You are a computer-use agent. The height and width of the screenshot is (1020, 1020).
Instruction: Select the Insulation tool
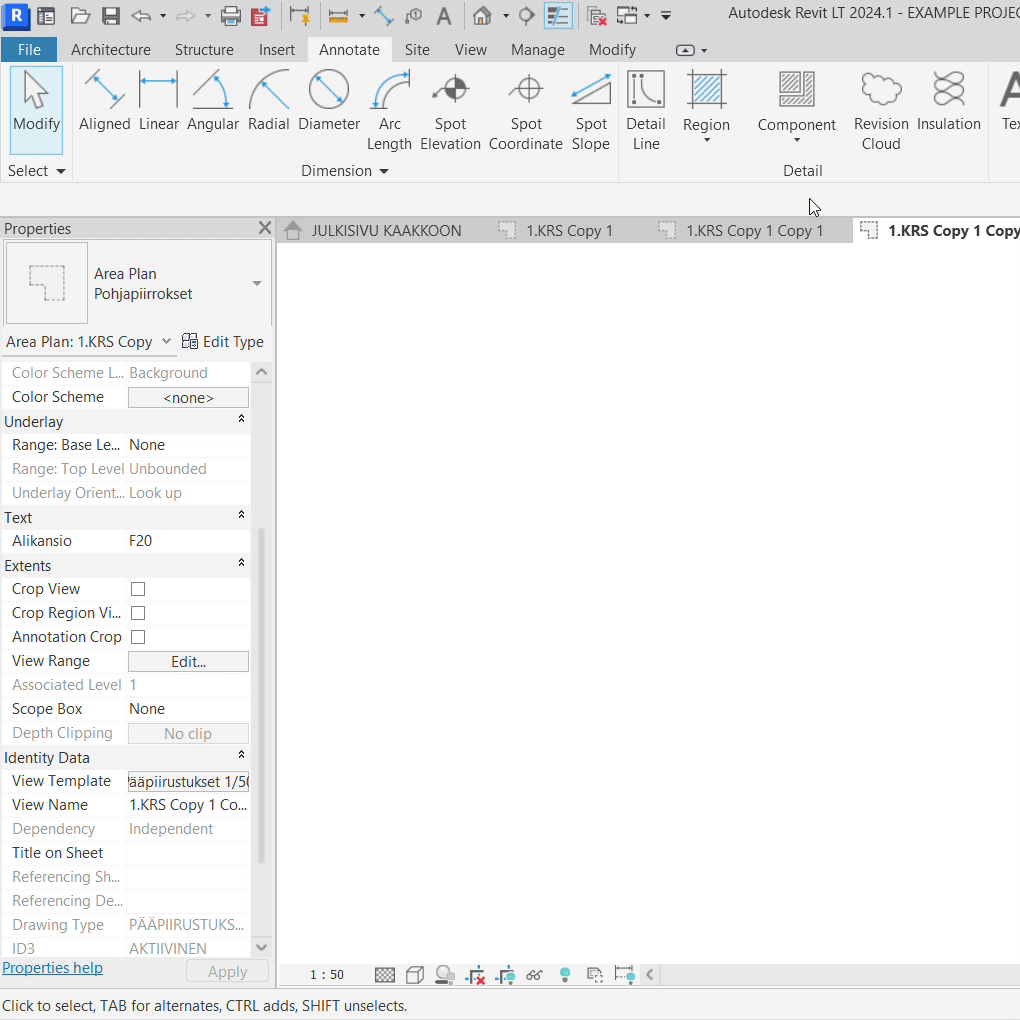pyautogui.click(x=948, y=102)
